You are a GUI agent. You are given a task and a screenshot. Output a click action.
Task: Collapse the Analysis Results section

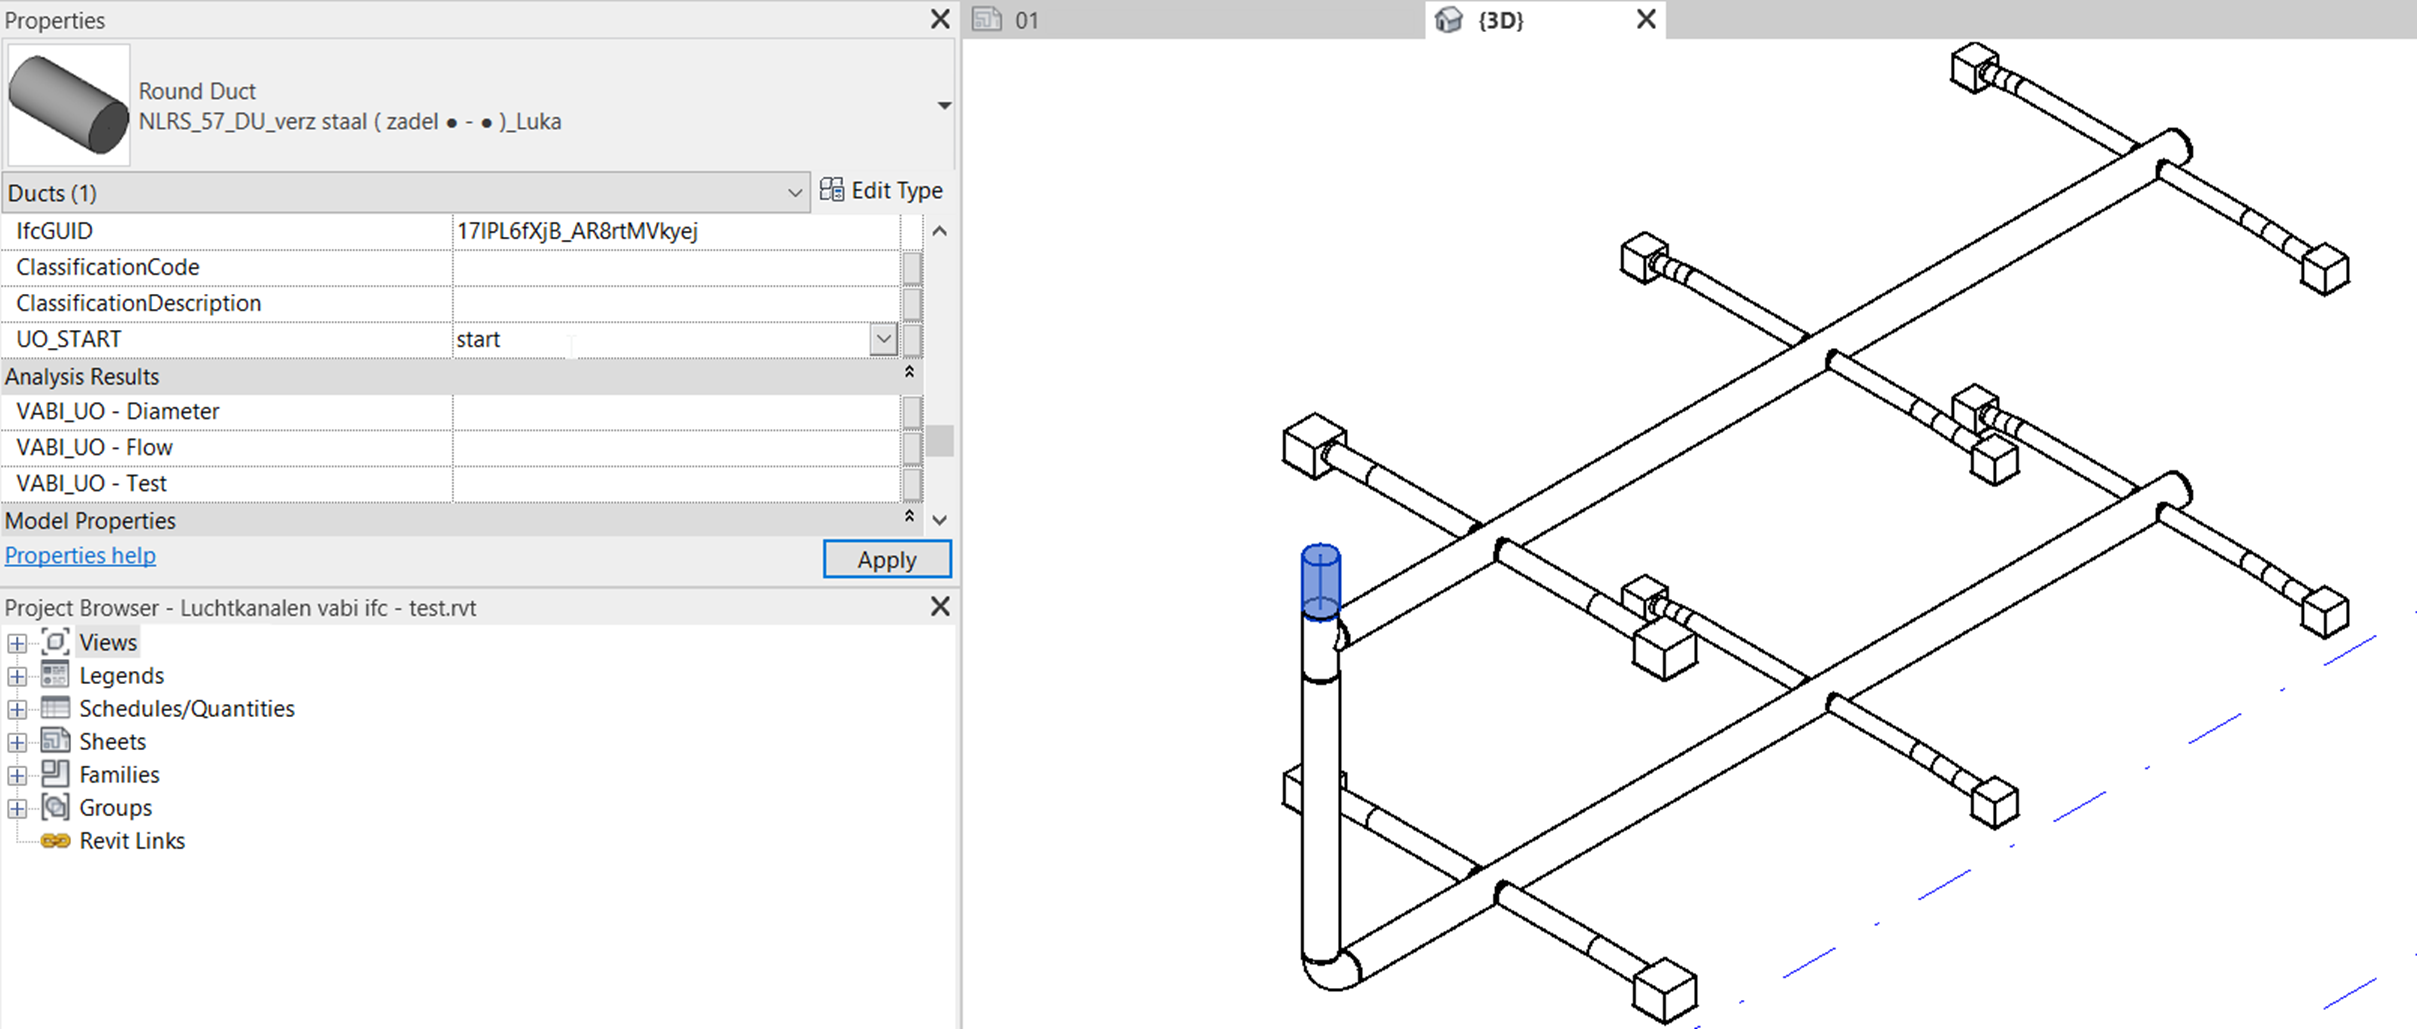909,374
